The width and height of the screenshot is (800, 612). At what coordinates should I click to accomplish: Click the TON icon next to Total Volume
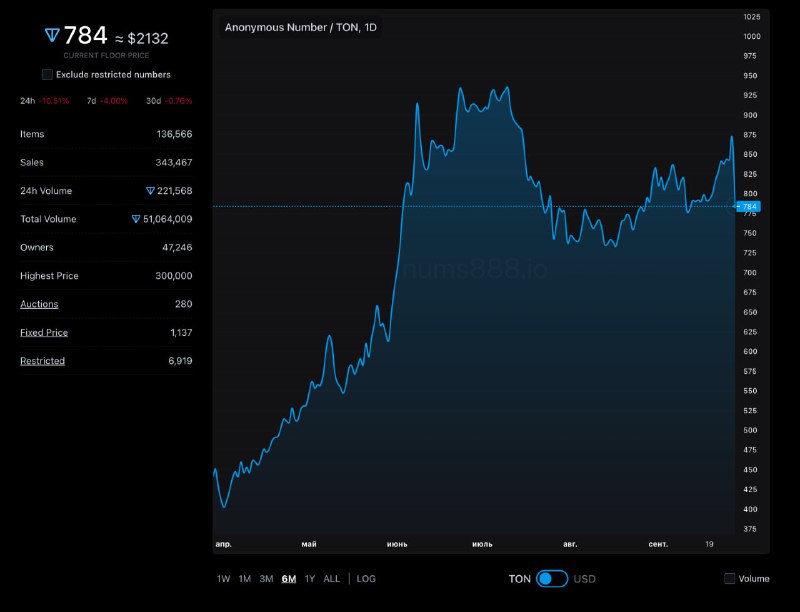point(137,219)
